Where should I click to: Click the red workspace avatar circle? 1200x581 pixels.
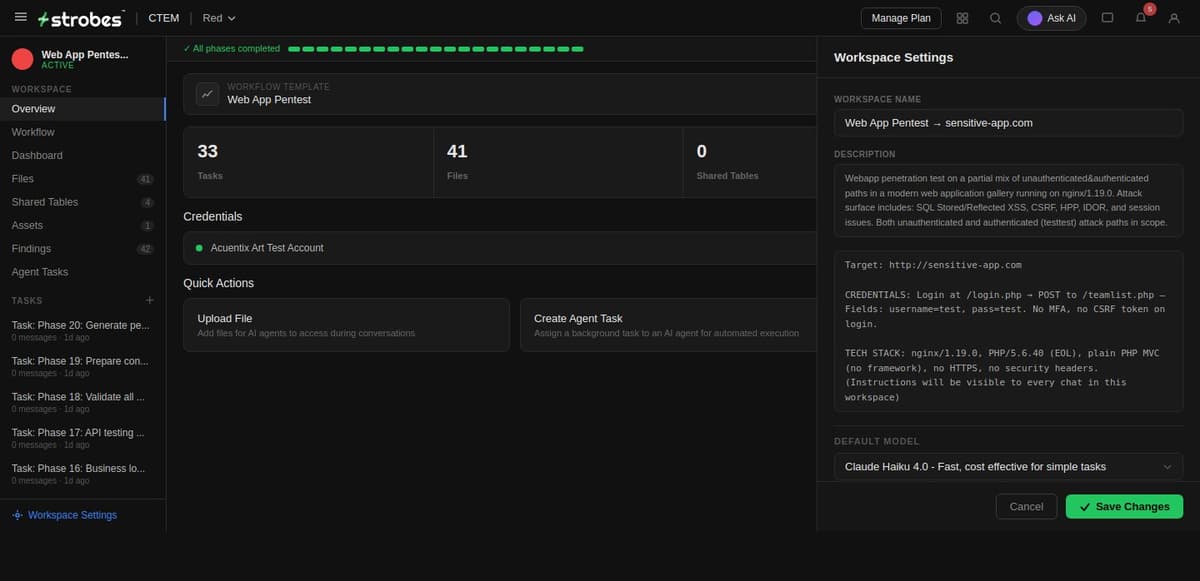pyautogui.click(x=23, y=59)
